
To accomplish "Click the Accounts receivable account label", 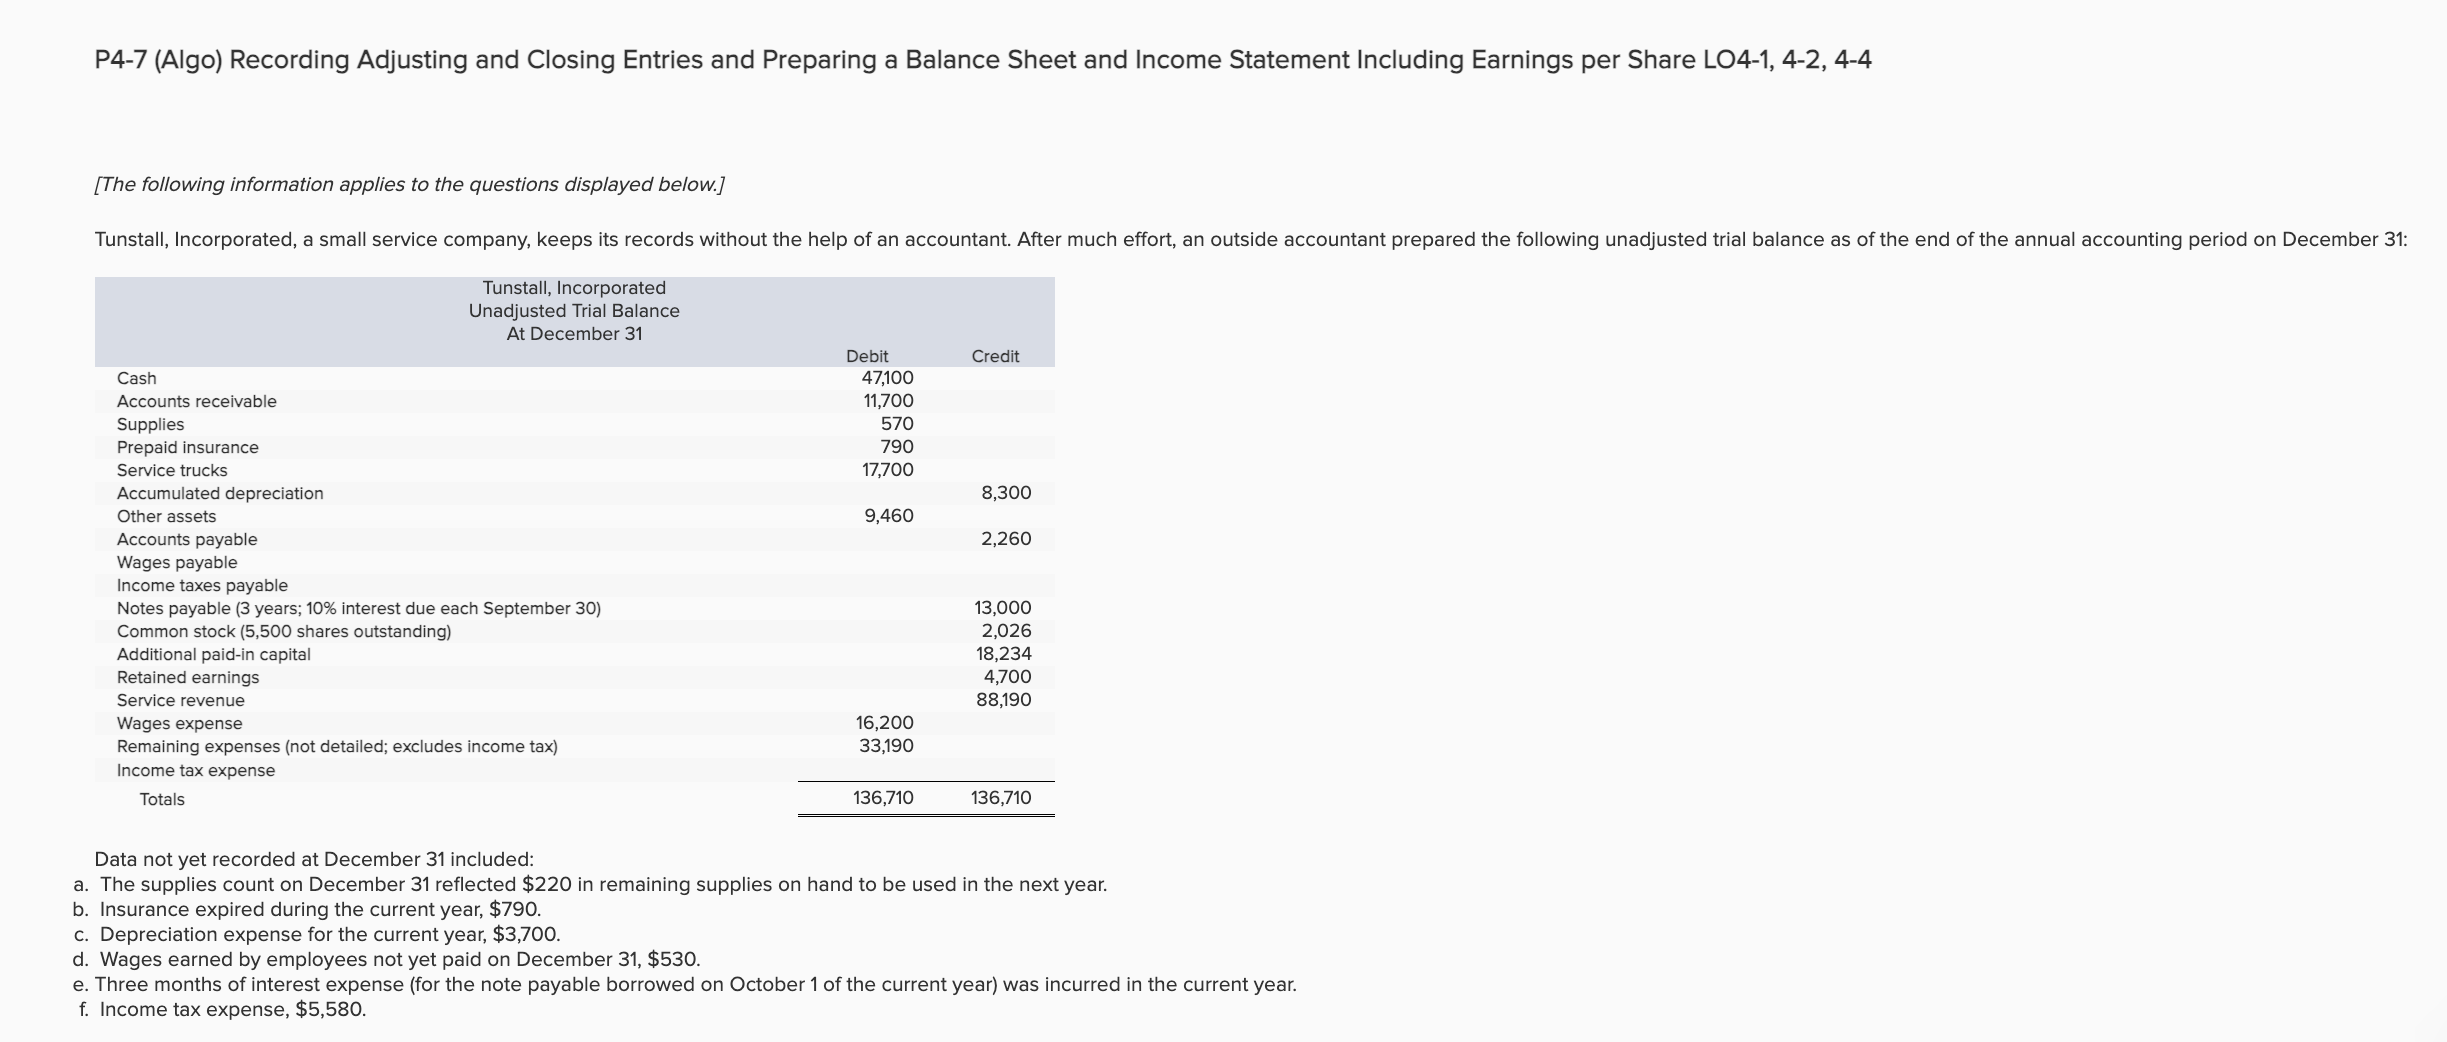I will (196, 401).
